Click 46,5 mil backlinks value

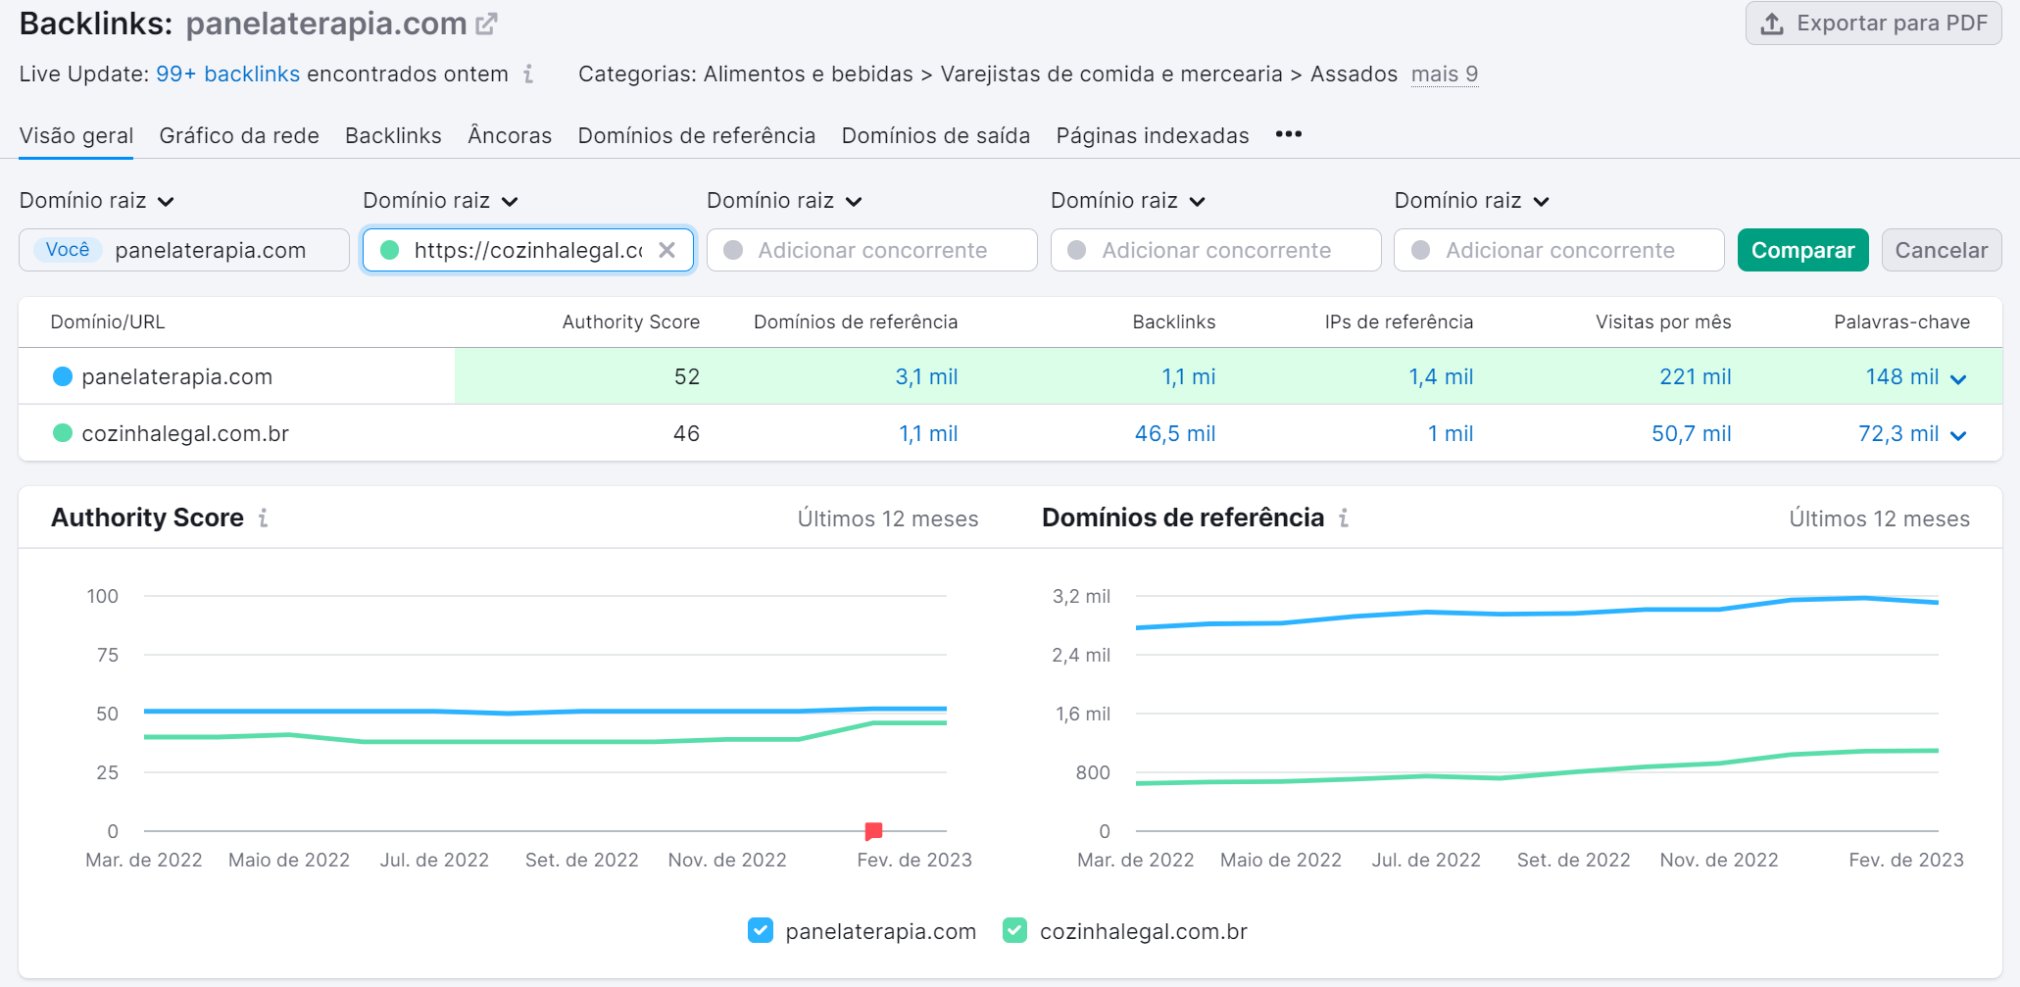tap(1175, 434)
